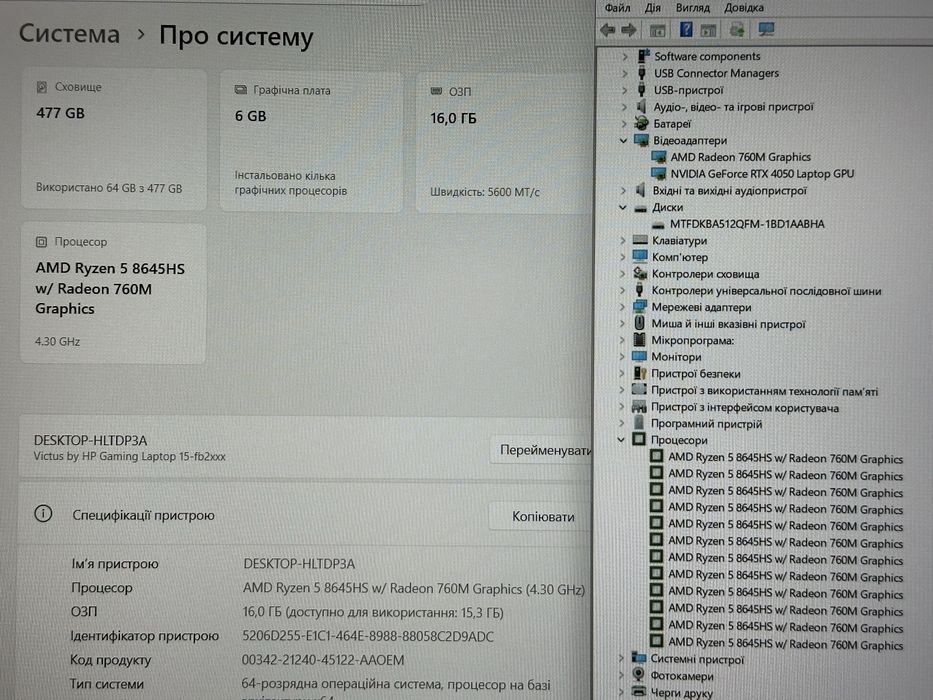
Task: Click the Комп'ютер category icon
Action: point(640,257)
